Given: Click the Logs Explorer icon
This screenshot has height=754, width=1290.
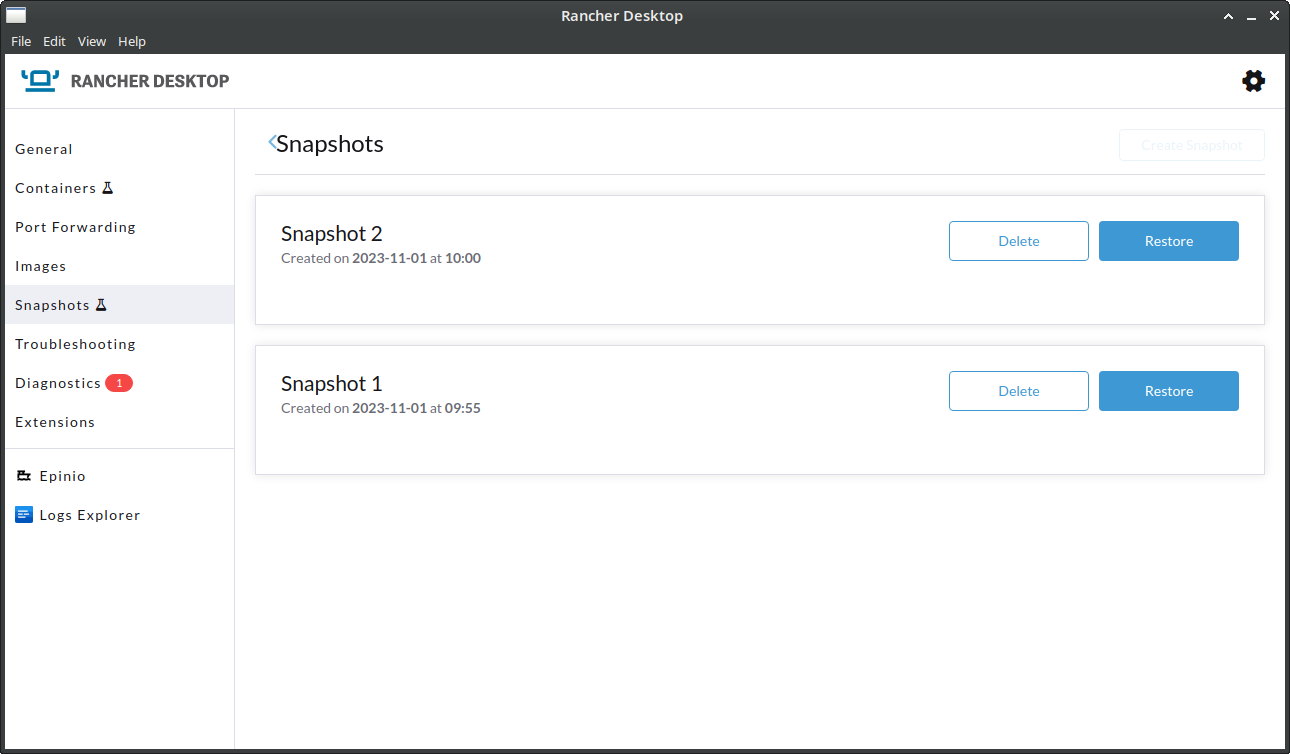Looking at the screenshot, I should point(24,515).
